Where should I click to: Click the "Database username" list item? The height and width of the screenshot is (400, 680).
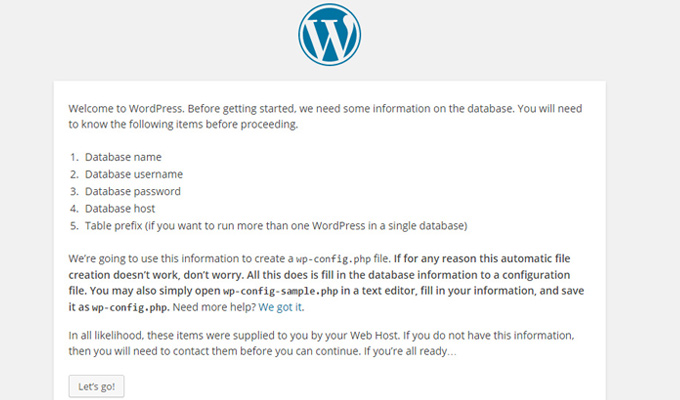click(x=134, y=174)
